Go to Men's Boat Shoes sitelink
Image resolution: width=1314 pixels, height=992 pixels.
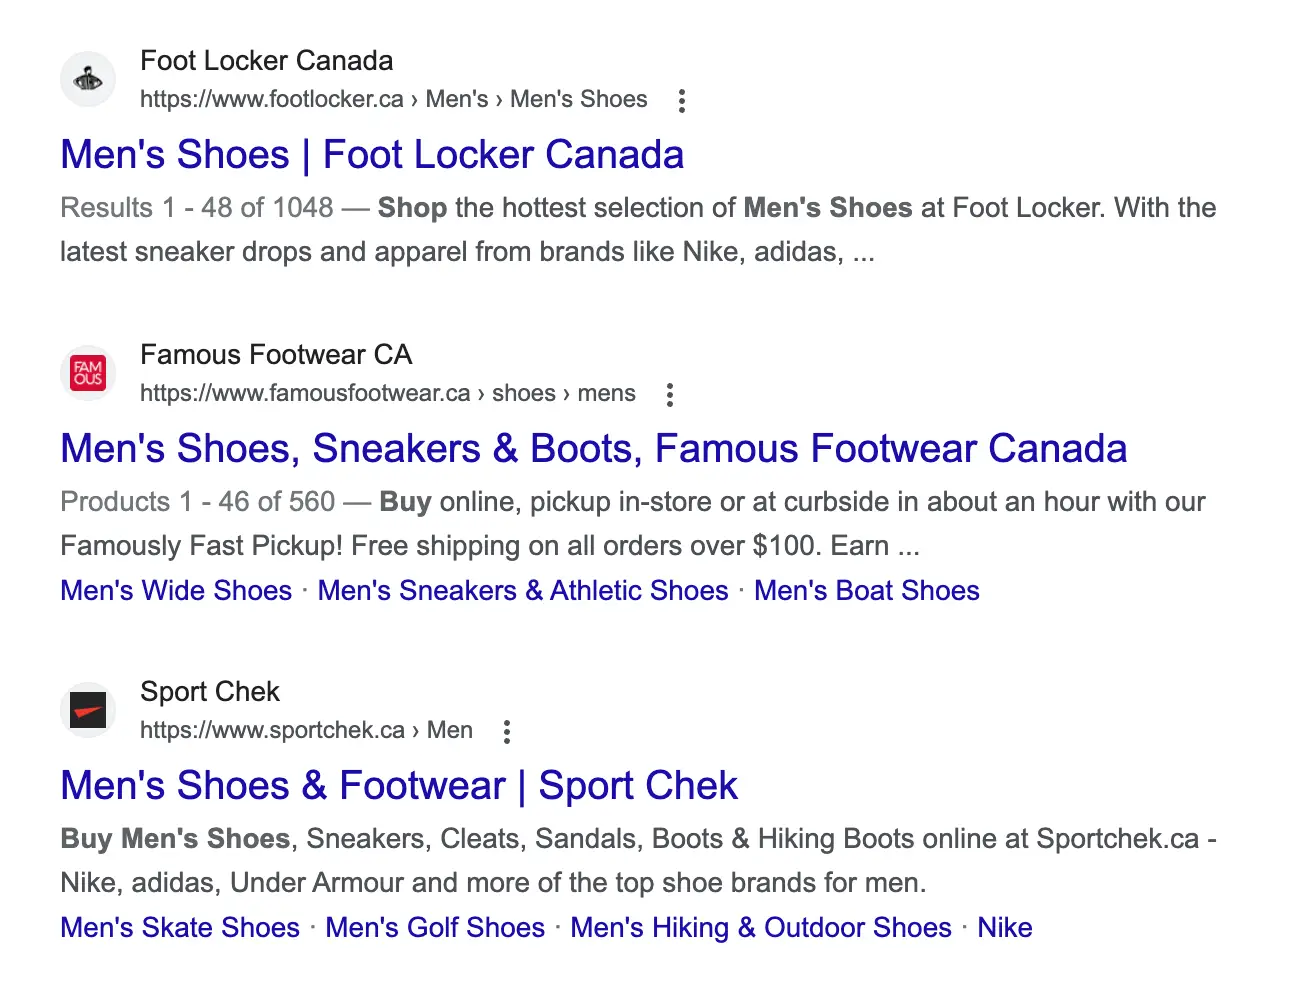coord(867,591)
